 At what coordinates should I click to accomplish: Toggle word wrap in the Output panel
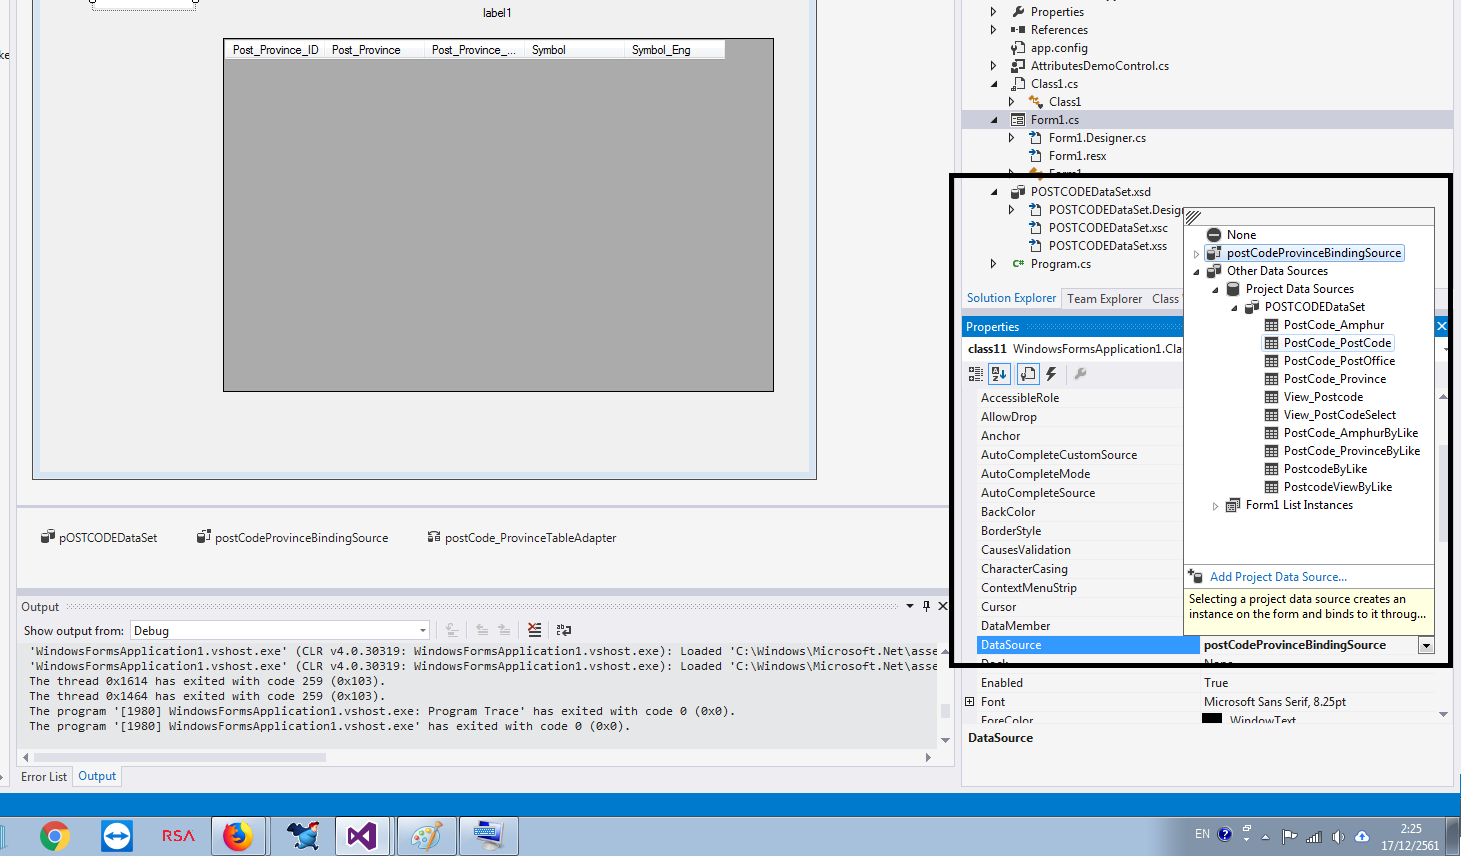[x=564, y=630]
